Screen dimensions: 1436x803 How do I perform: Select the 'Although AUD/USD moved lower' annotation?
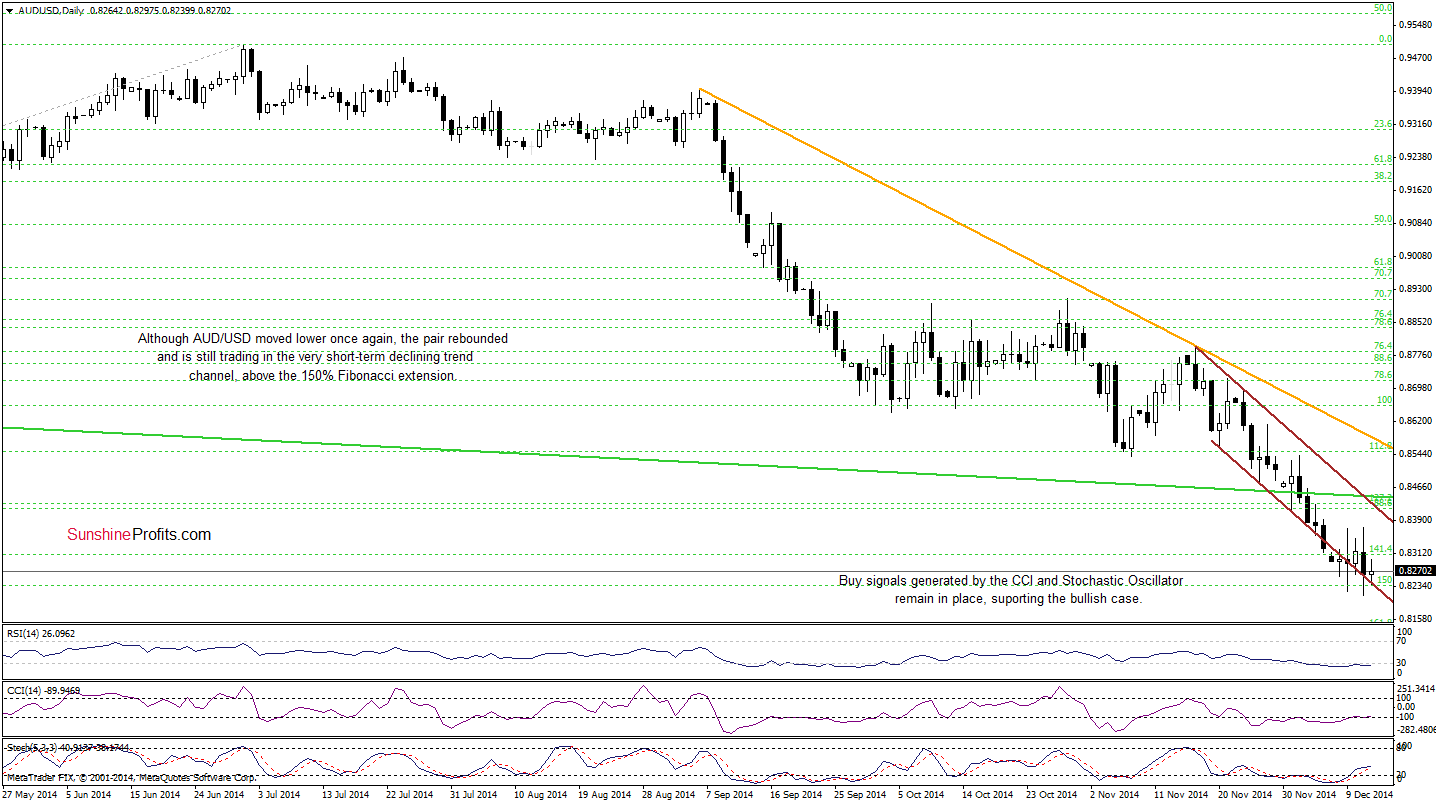322,357
